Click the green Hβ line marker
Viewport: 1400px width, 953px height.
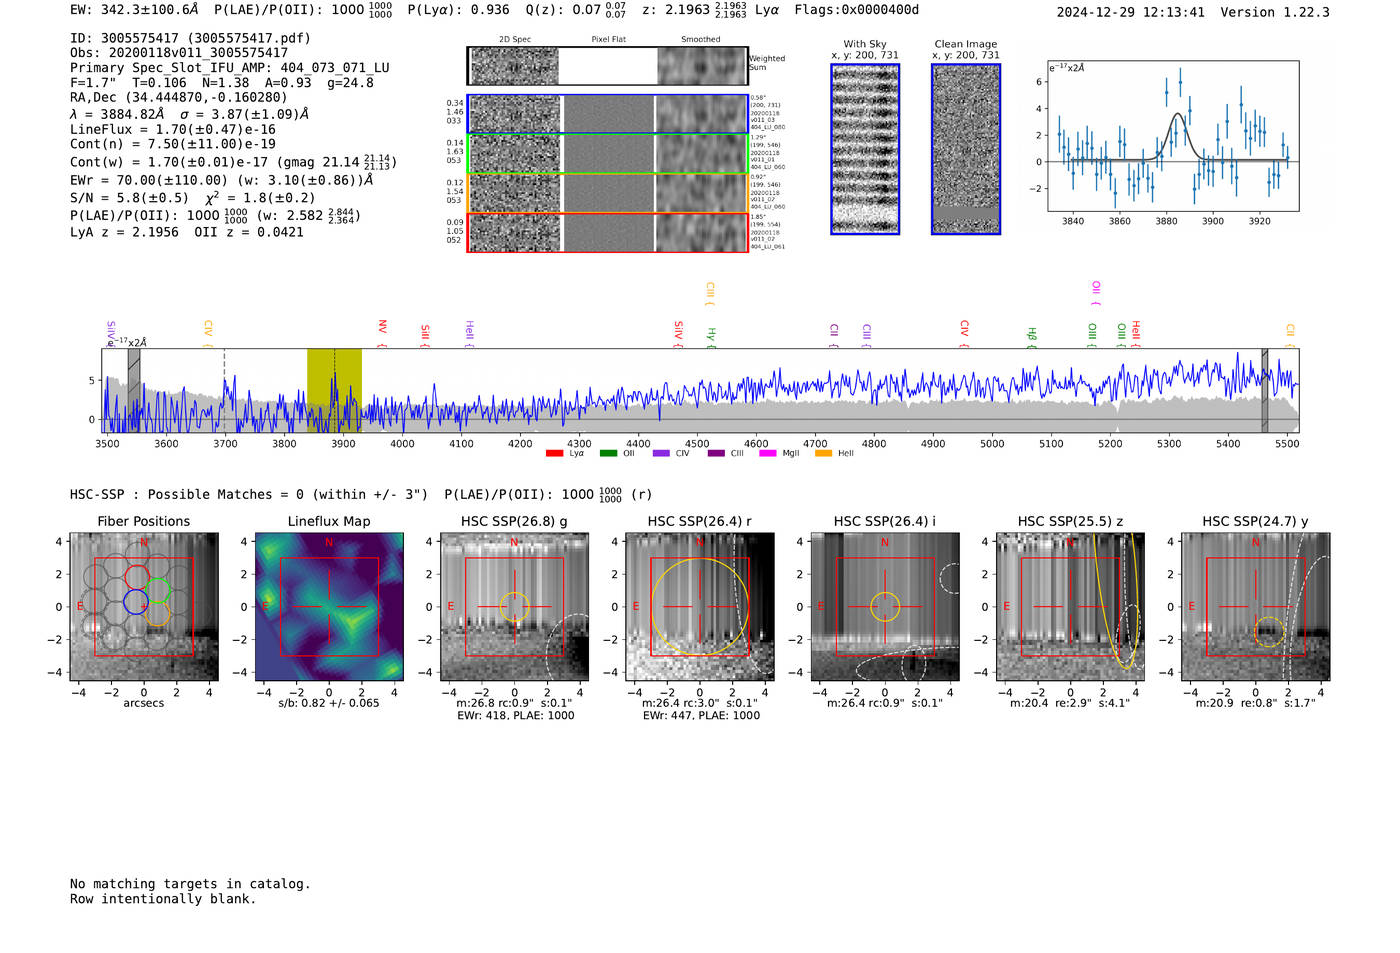(1032, 336)
